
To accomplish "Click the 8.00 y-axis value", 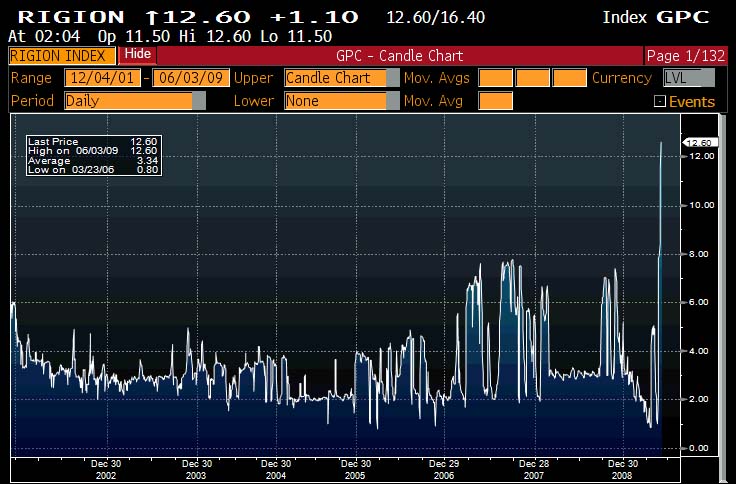I will tap(698, 254).
